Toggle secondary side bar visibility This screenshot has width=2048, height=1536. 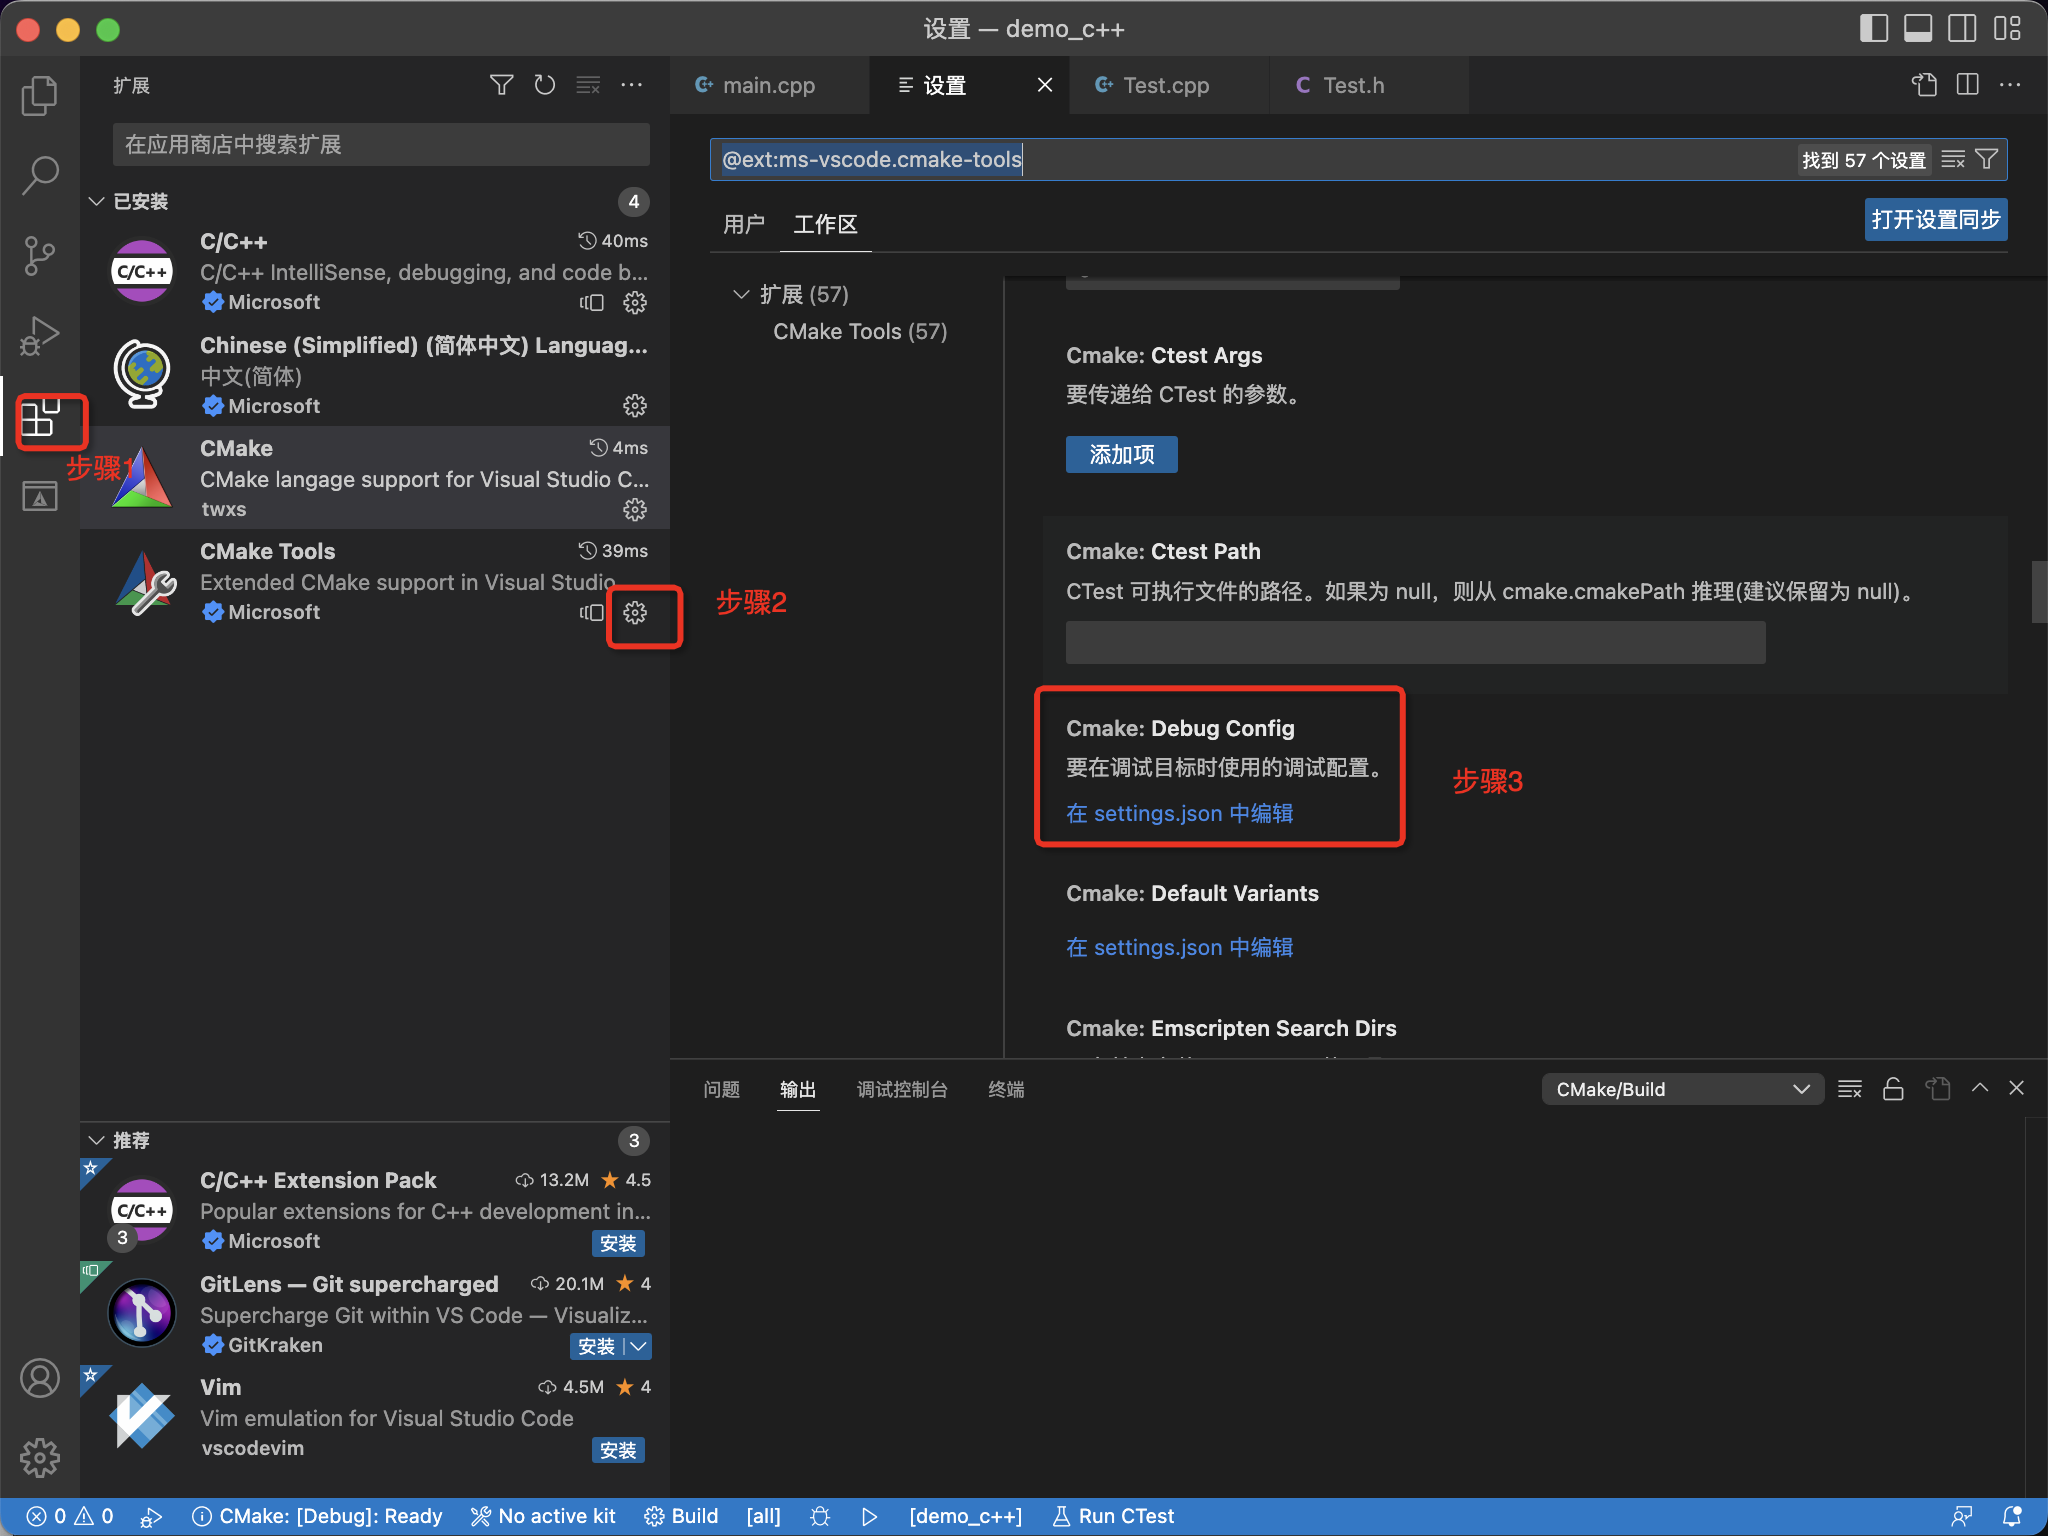tap(1962, 29)
